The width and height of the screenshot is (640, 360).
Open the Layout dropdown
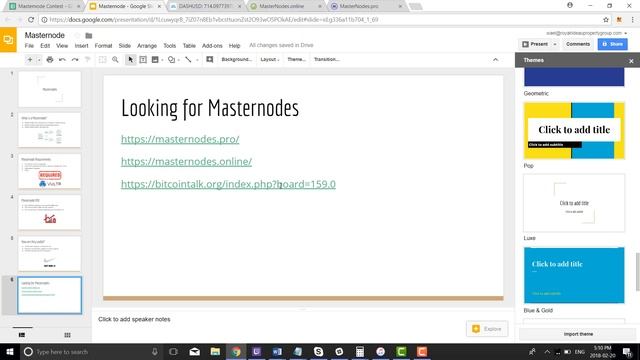click(x=270, y=60)
